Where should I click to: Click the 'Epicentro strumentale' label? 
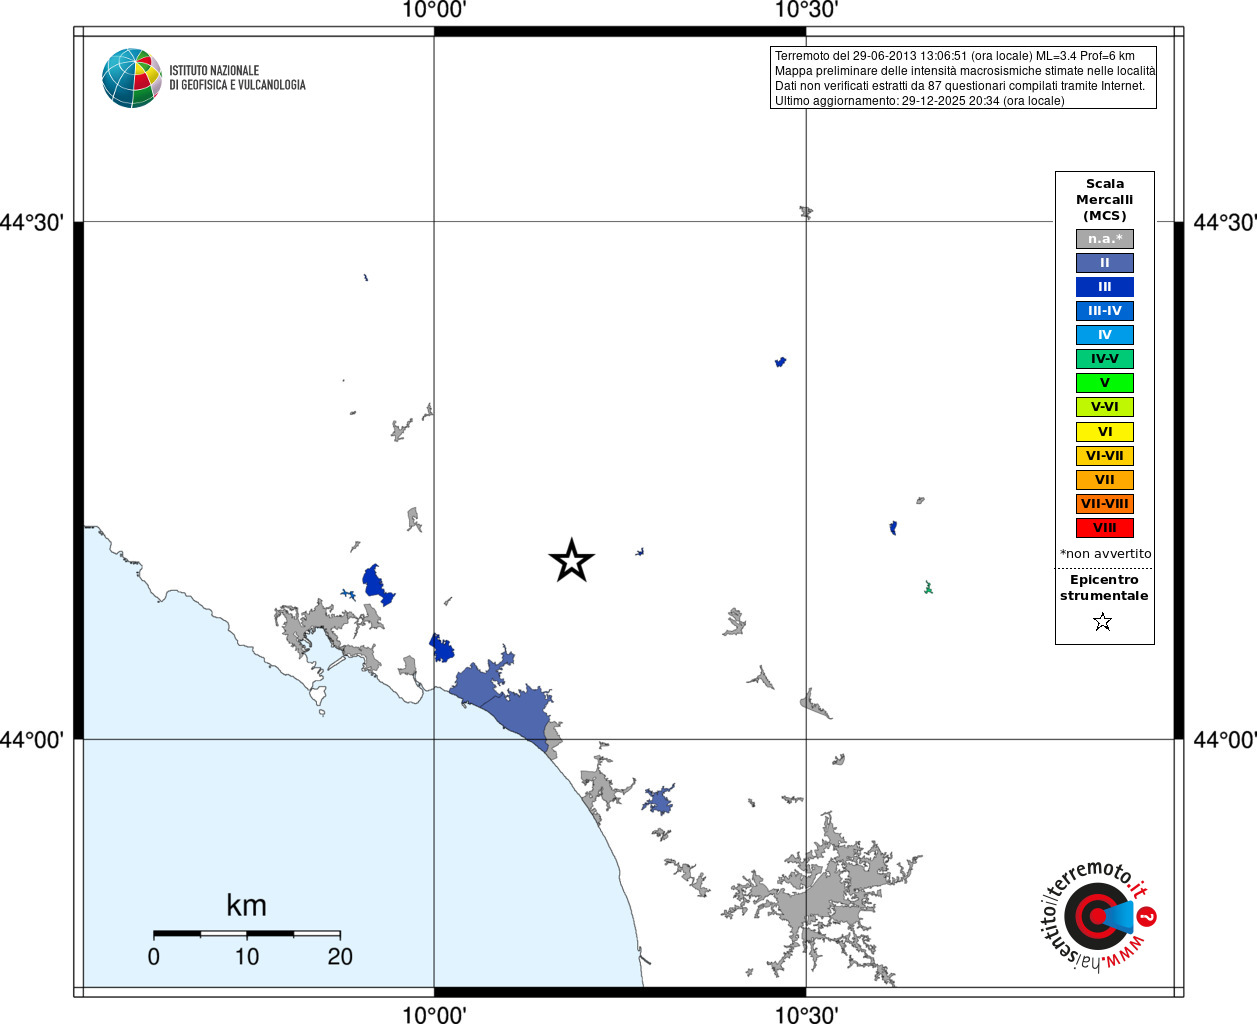tap(1104, 588)
